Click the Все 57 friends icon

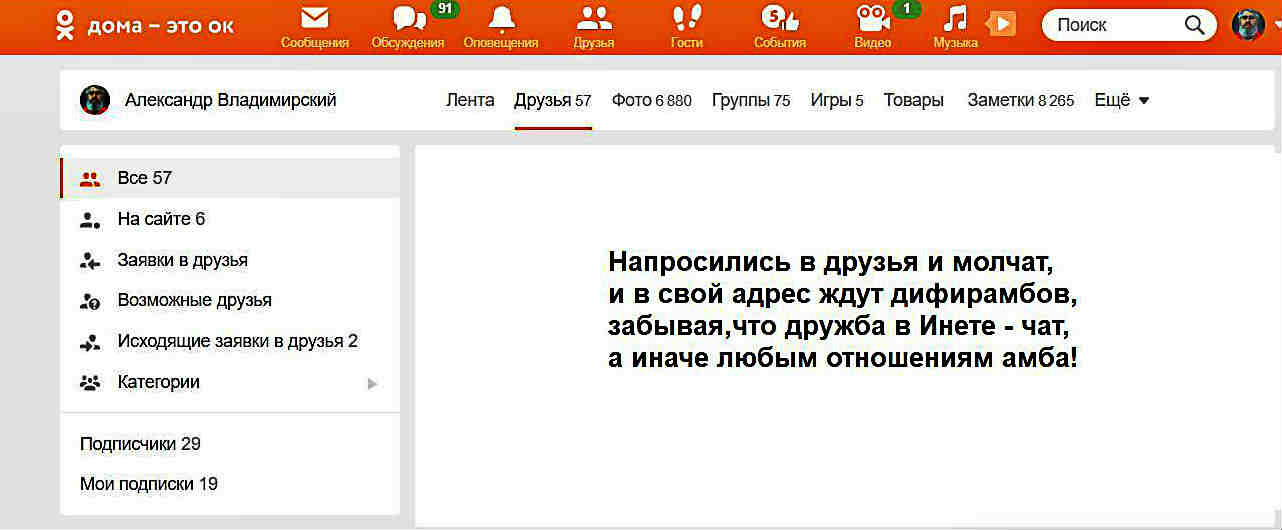tap(90, 179)
